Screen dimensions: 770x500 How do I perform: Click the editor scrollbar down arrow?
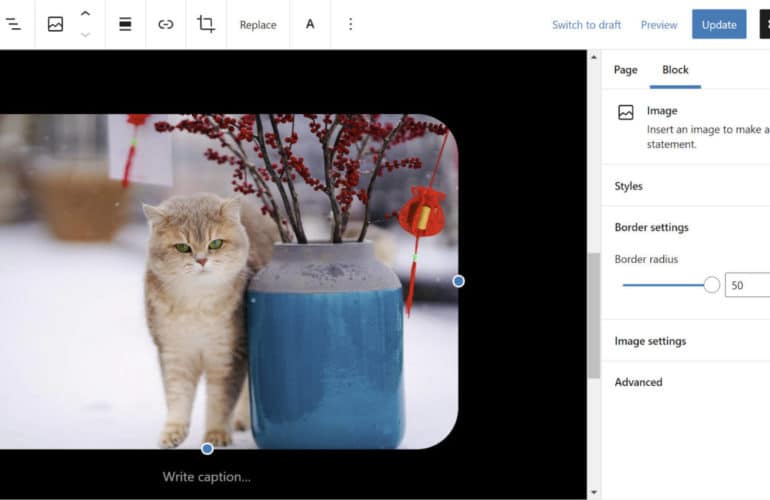[x=594, y=492]
